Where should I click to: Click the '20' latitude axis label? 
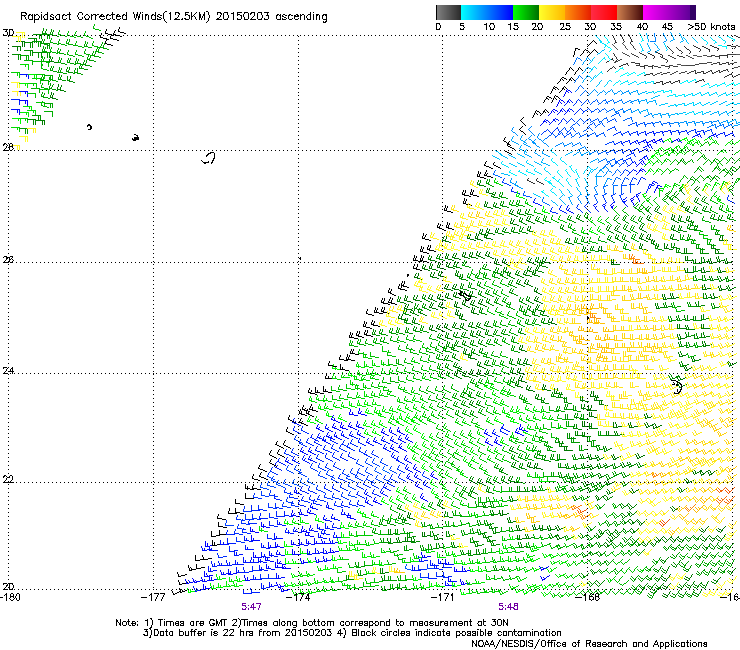pos(8,587)
